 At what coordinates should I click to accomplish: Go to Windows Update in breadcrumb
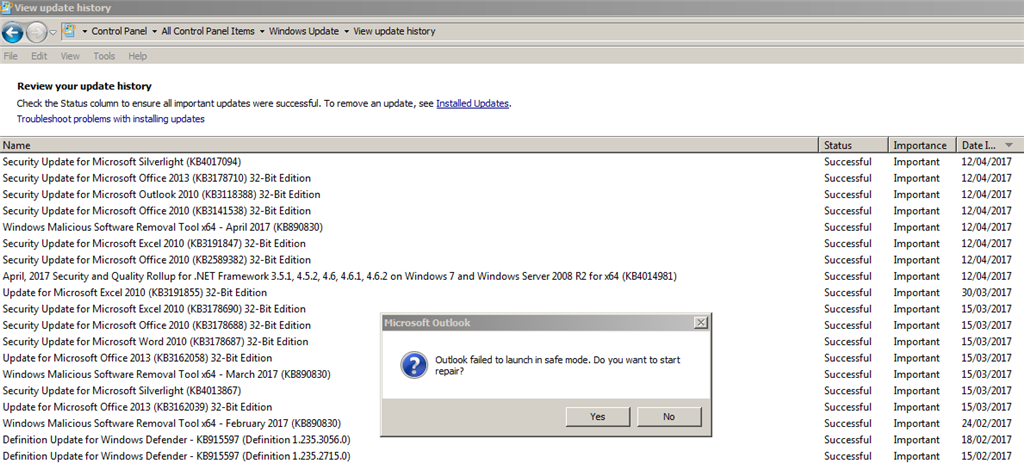coord(304,31)
